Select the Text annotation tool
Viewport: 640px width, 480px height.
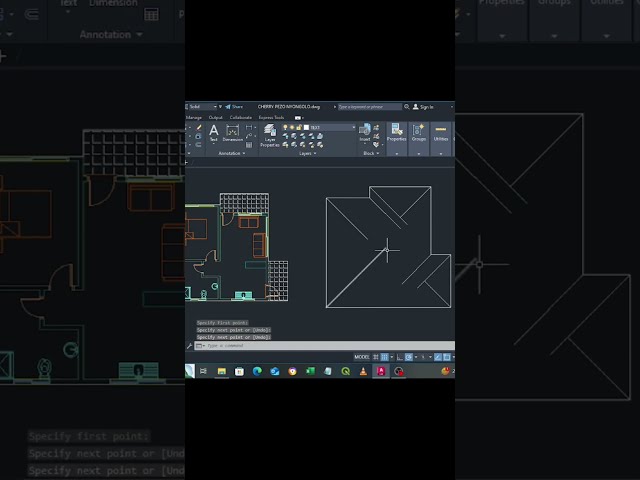pos(213,133)
